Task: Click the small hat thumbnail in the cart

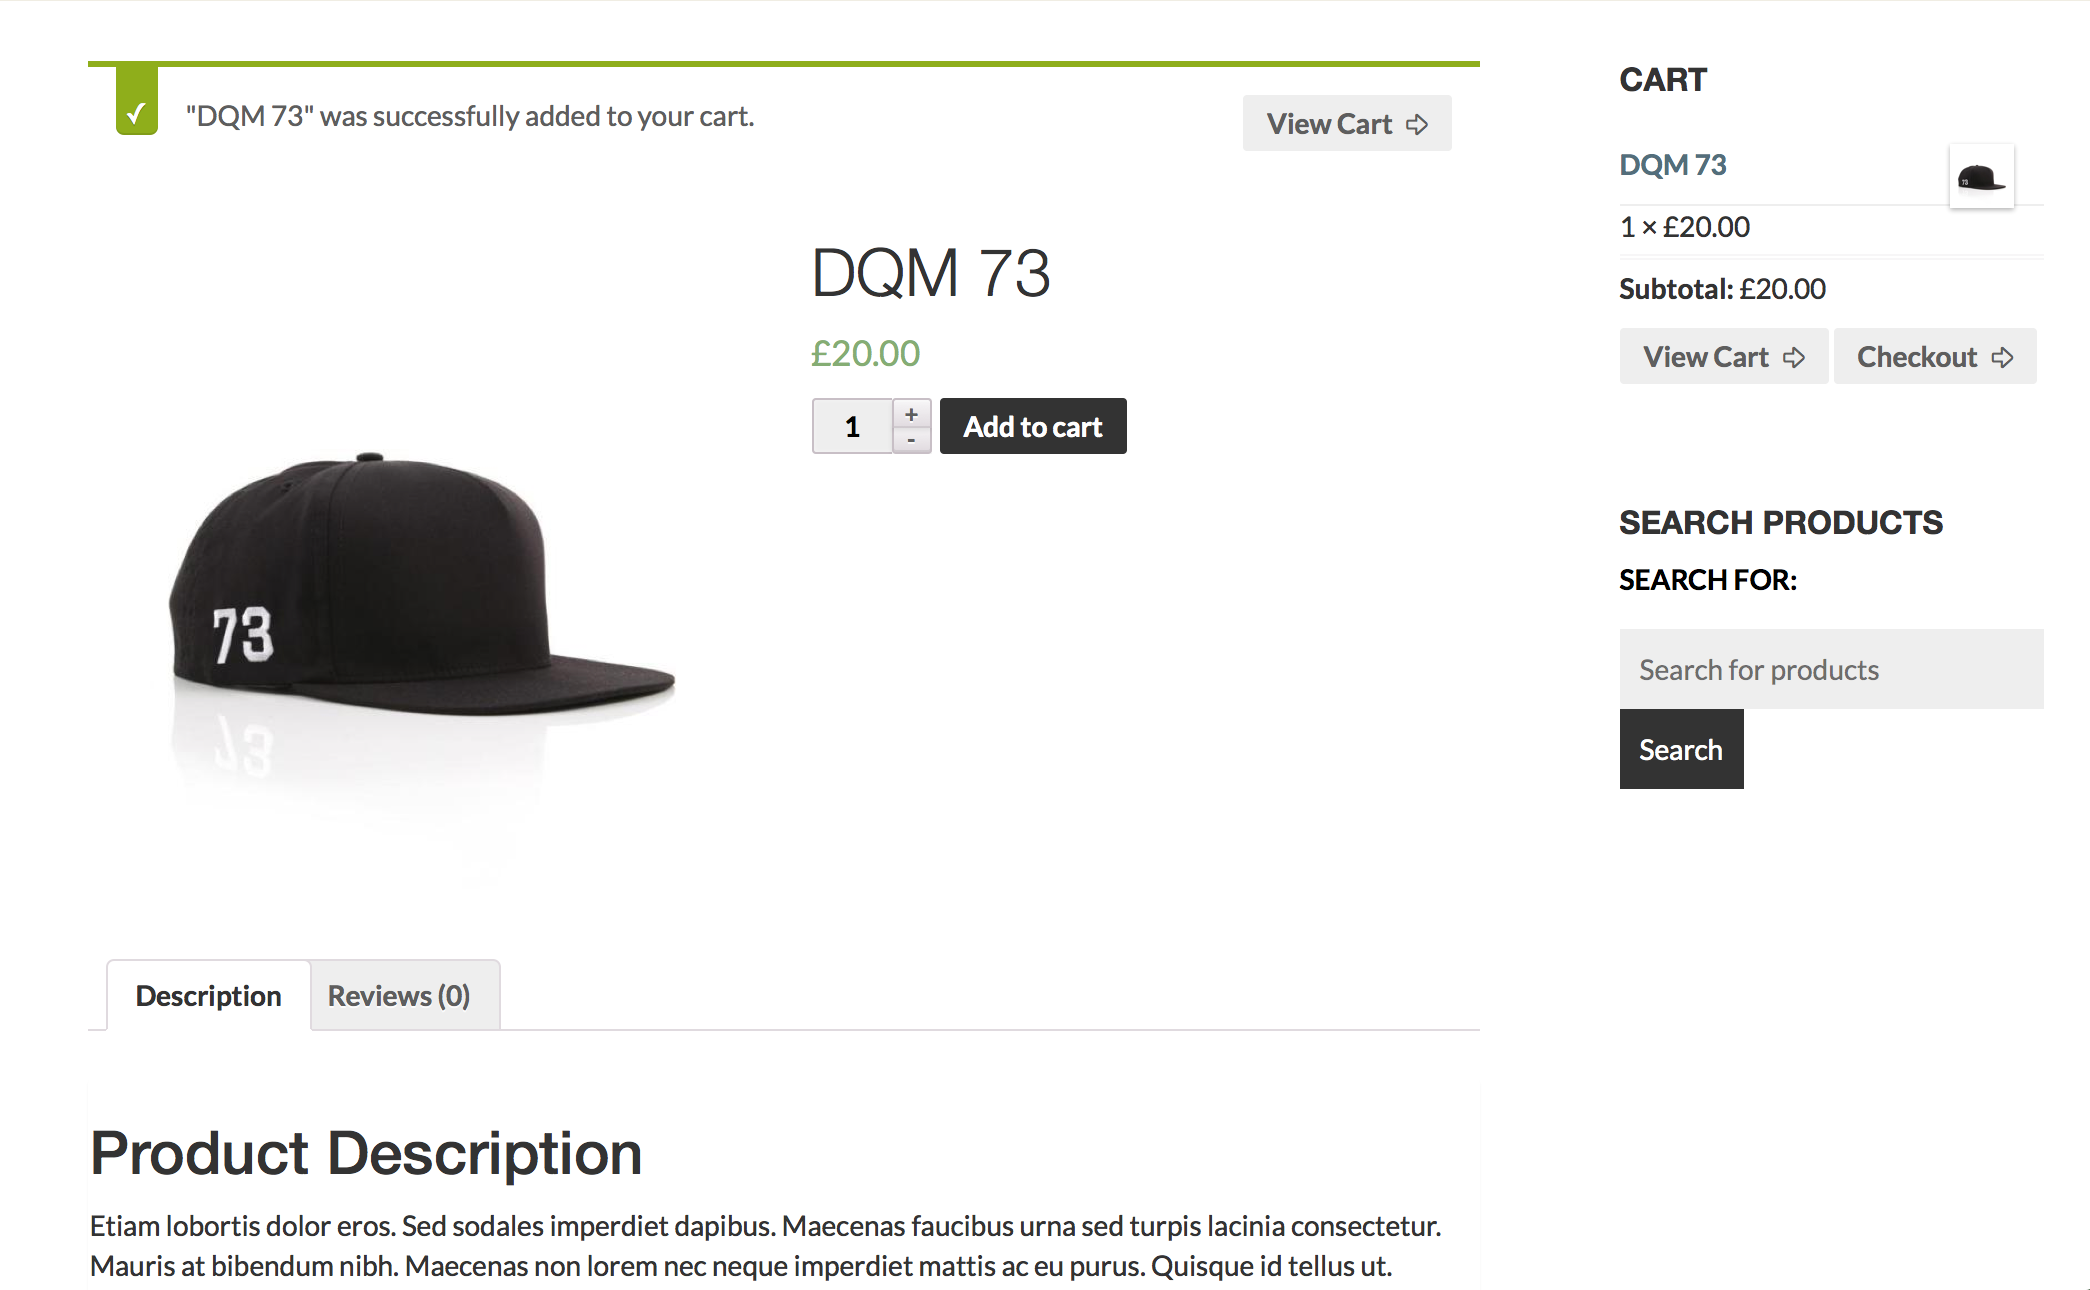Action: coord(1981,177)
